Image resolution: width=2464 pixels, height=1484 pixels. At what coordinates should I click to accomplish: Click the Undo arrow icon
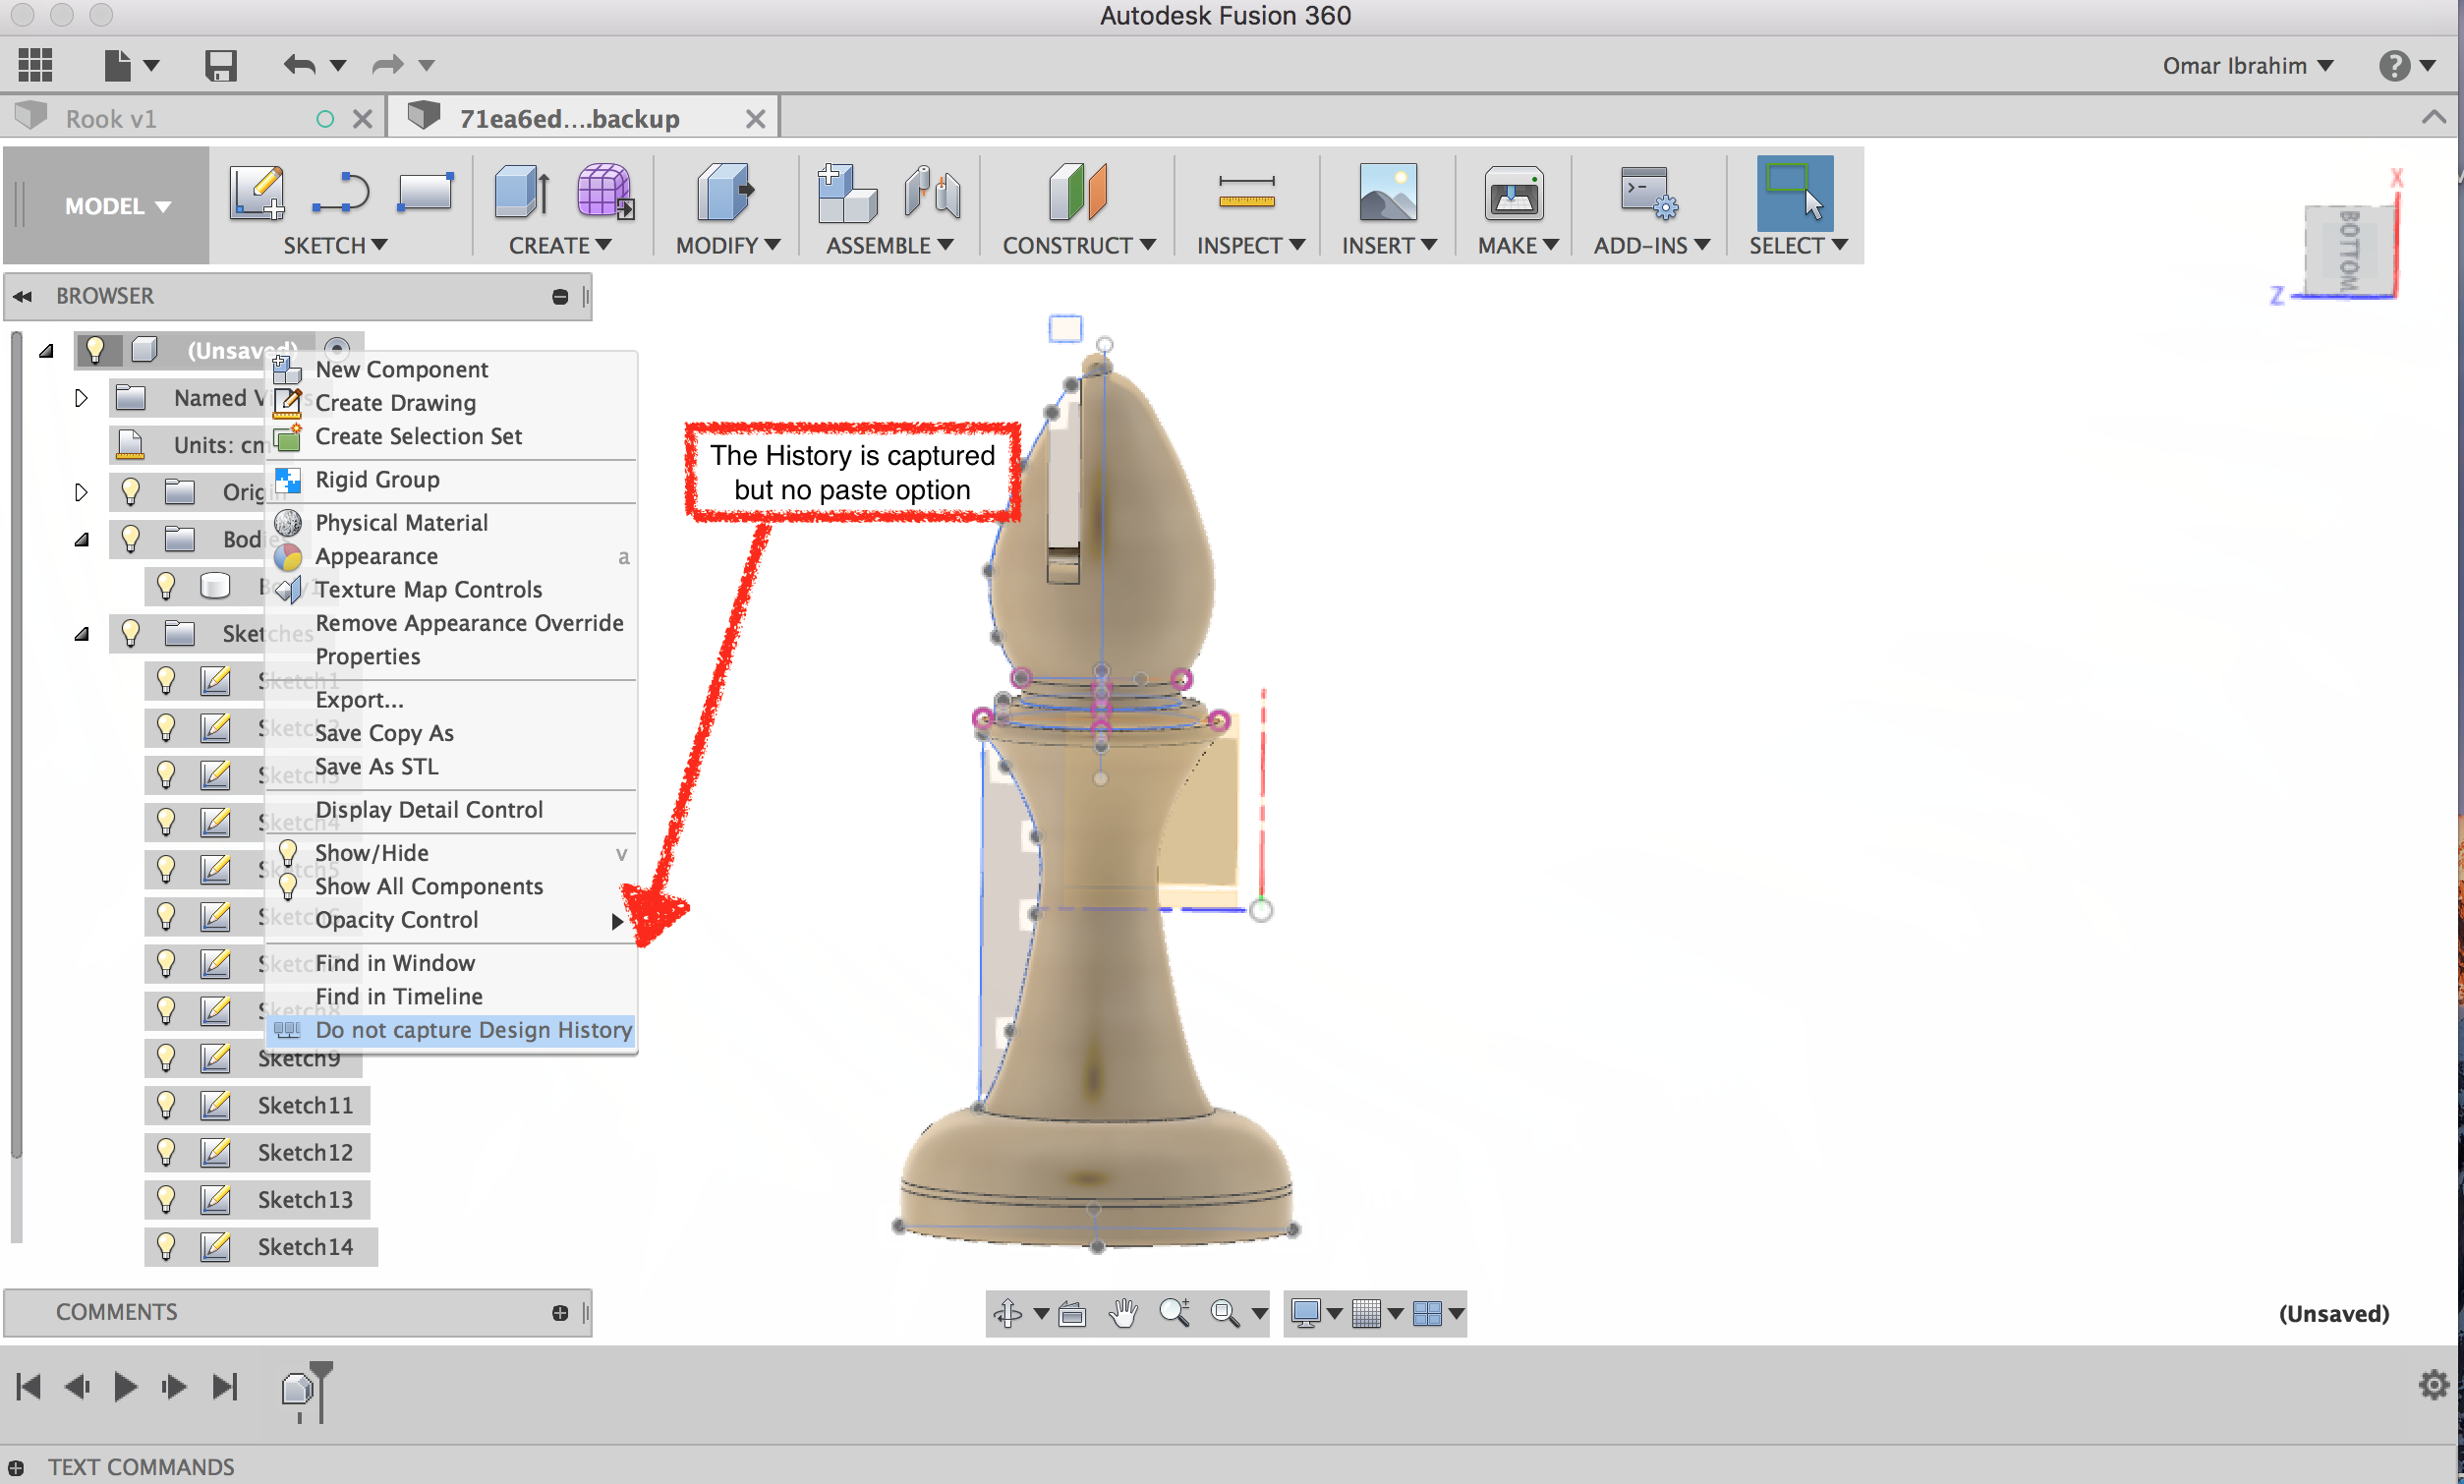coord(299,64)
